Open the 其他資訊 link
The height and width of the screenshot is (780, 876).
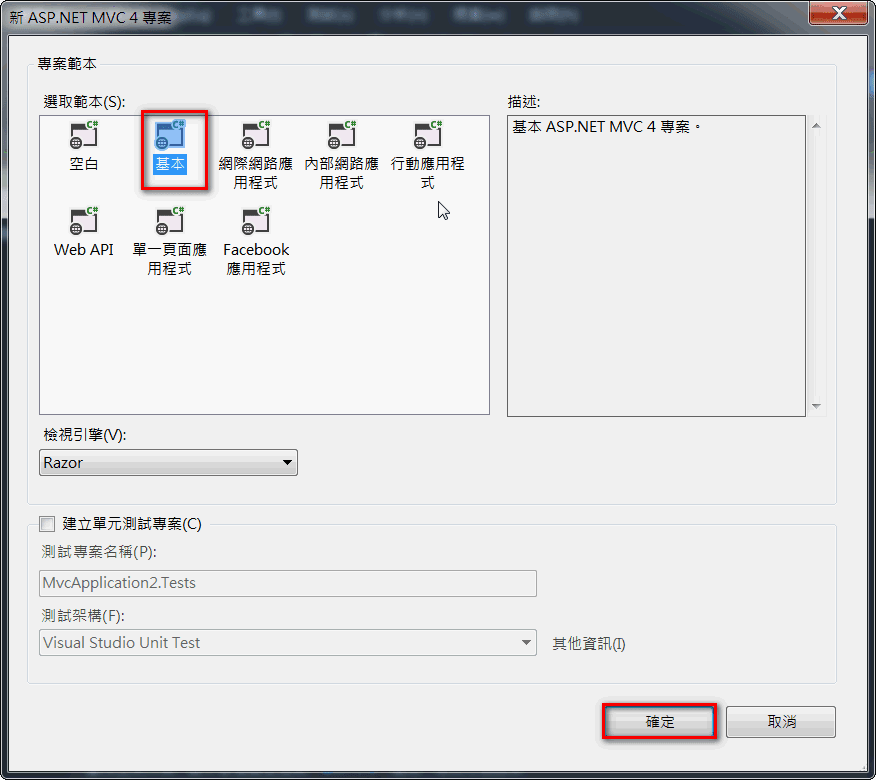point(589,644)
